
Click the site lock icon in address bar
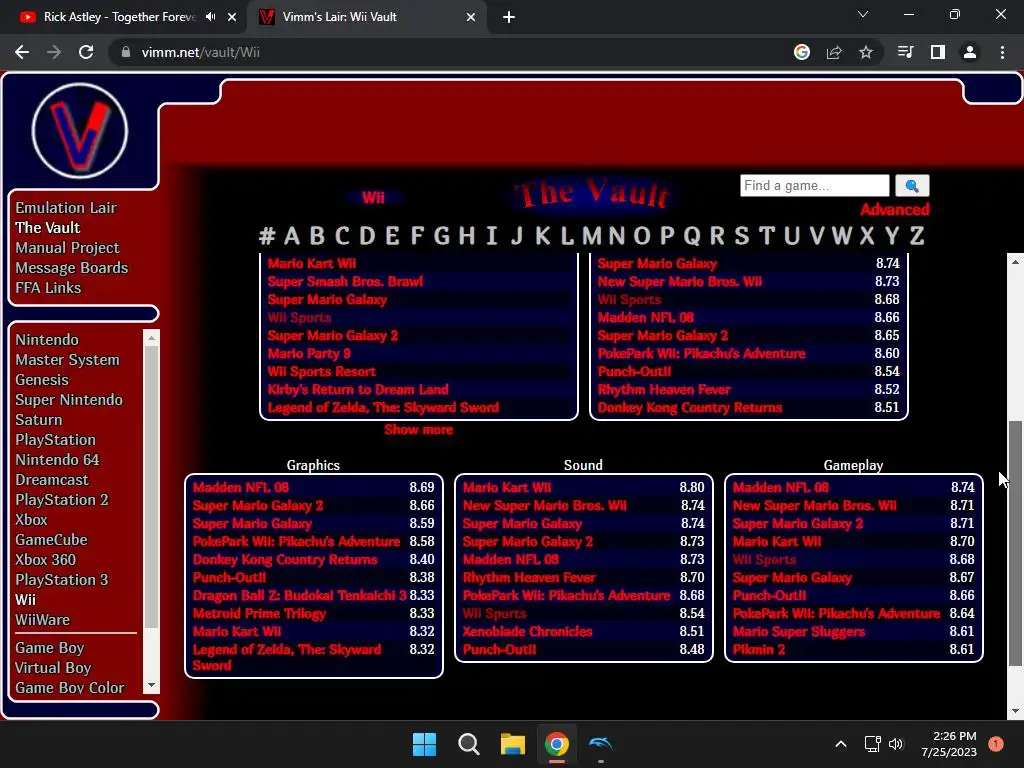click(x=126, y=52)
